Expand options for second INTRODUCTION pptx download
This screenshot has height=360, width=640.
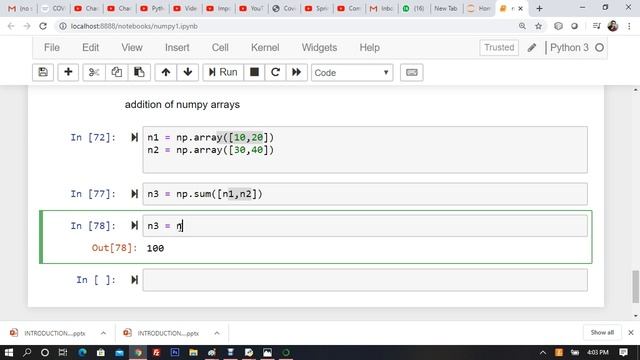[x=217, y=333]
